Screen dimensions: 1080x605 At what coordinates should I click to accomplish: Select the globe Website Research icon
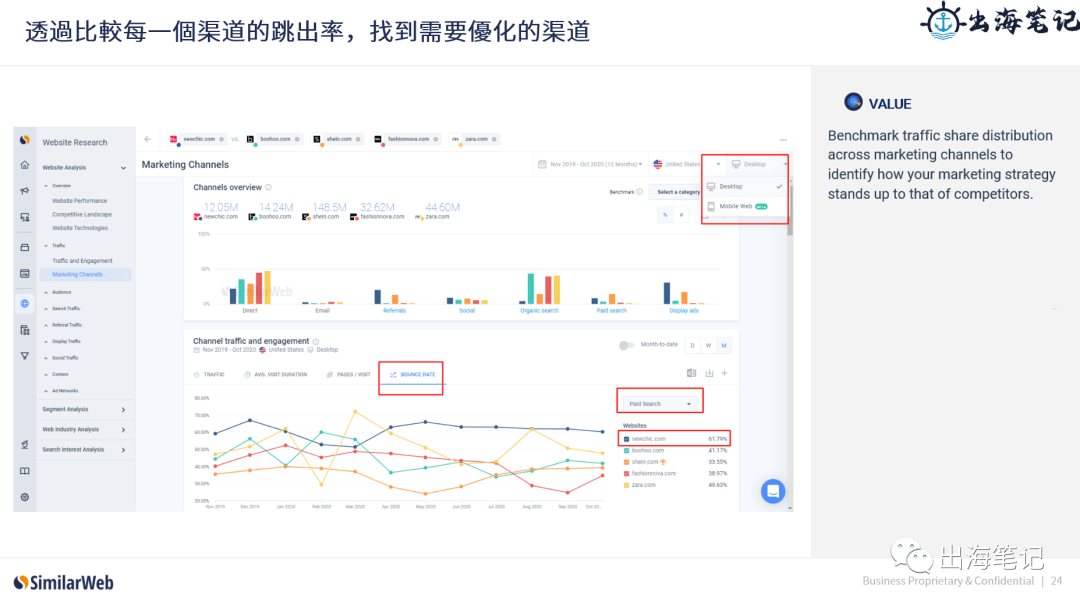coord(25,304)
